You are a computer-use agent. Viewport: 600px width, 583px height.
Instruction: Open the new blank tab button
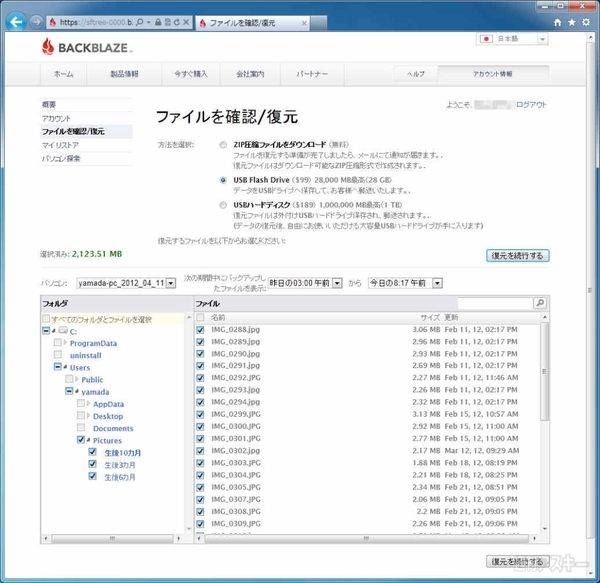318,23
